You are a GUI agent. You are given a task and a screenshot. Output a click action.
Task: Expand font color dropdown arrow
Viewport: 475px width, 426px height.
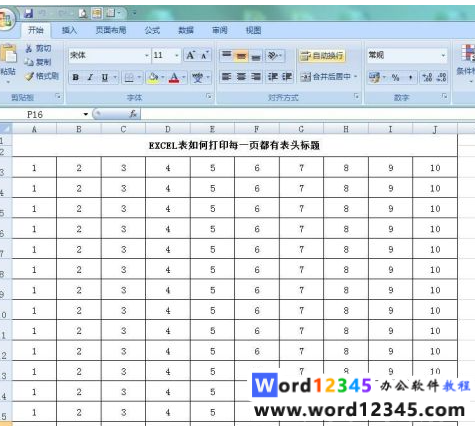tap(184, 78)
